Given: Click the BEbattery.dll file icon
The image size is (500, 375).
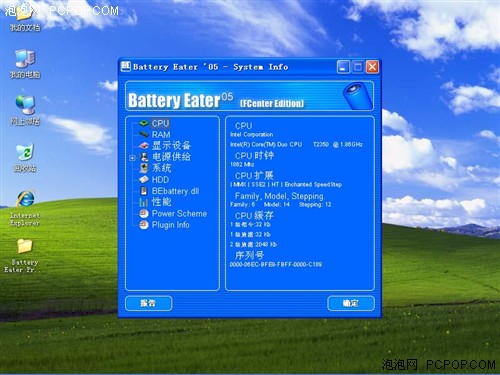Looking at the screenshot, I should pos(144,191).
